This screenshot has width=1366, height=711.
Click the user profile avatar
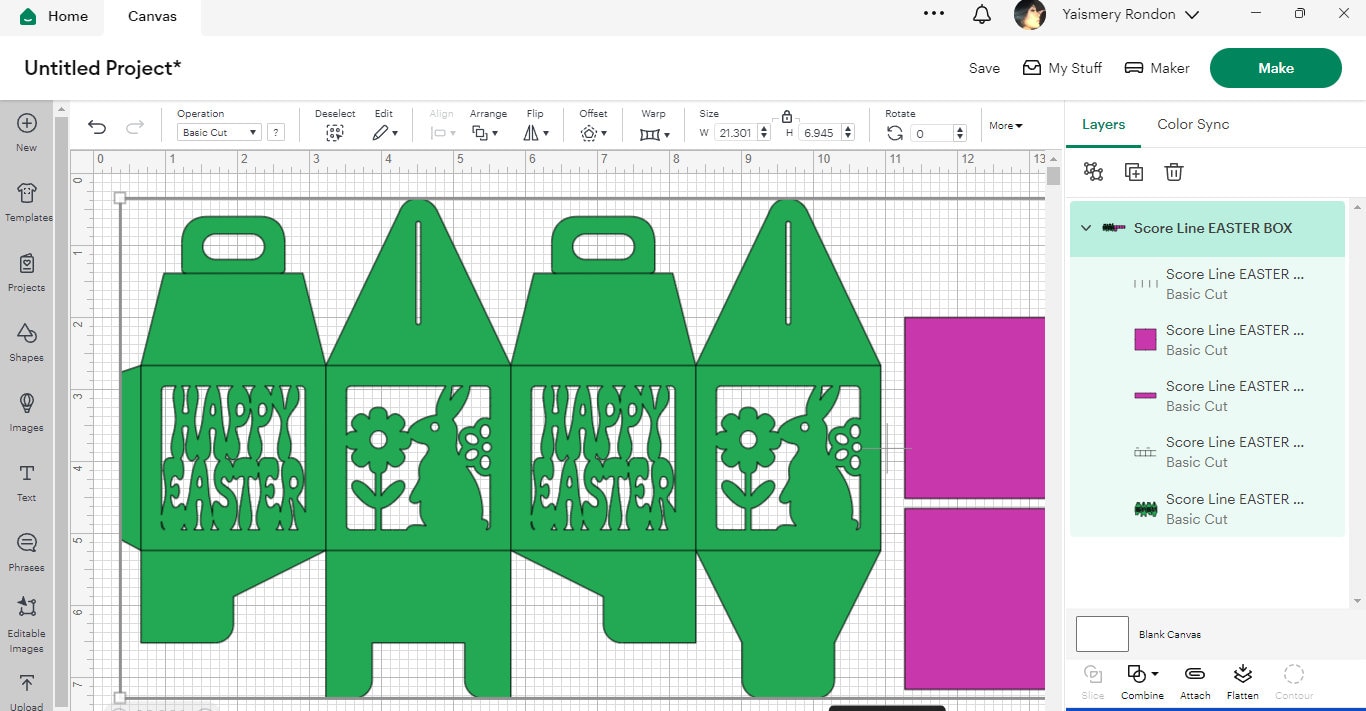pyautogui.click(x=1030, y=14)
